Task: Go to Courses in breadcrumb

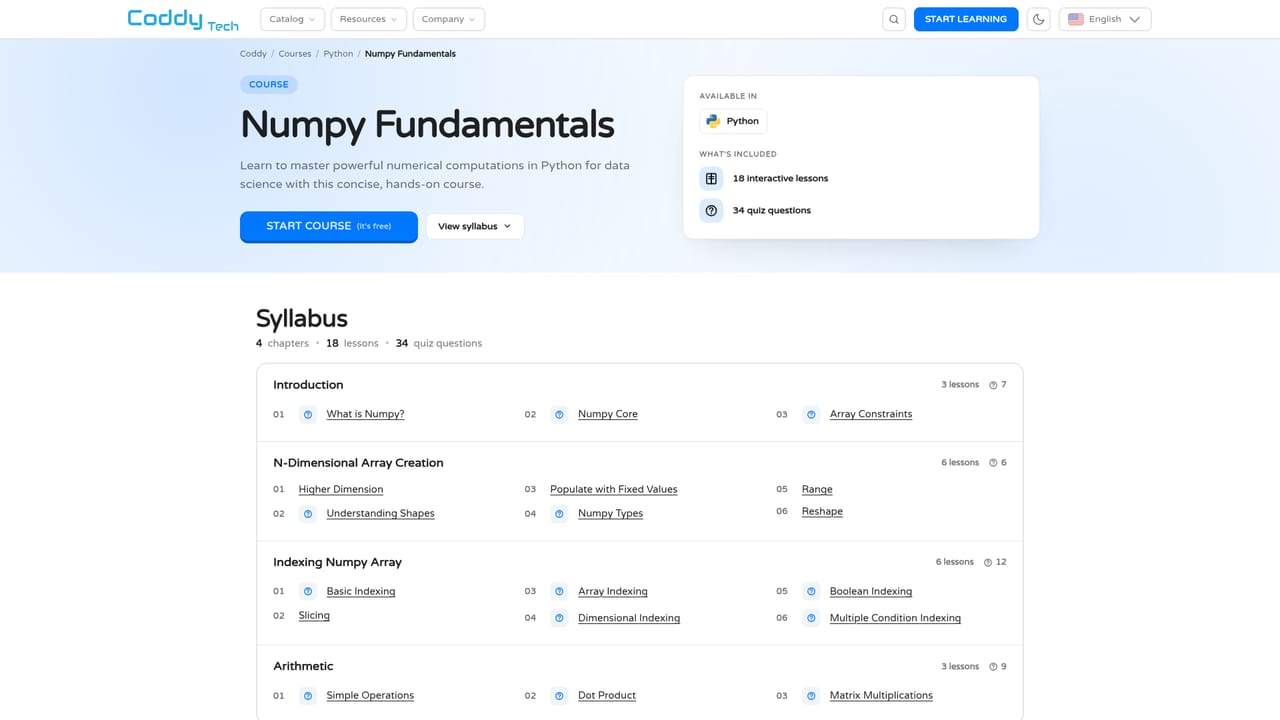Action: (295, 54)
